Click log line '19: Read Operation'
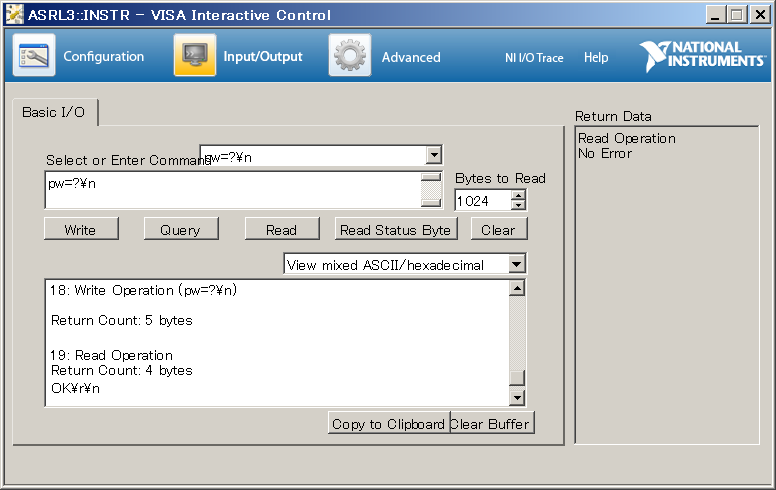776x490 pixels. [x=111, y=355]
